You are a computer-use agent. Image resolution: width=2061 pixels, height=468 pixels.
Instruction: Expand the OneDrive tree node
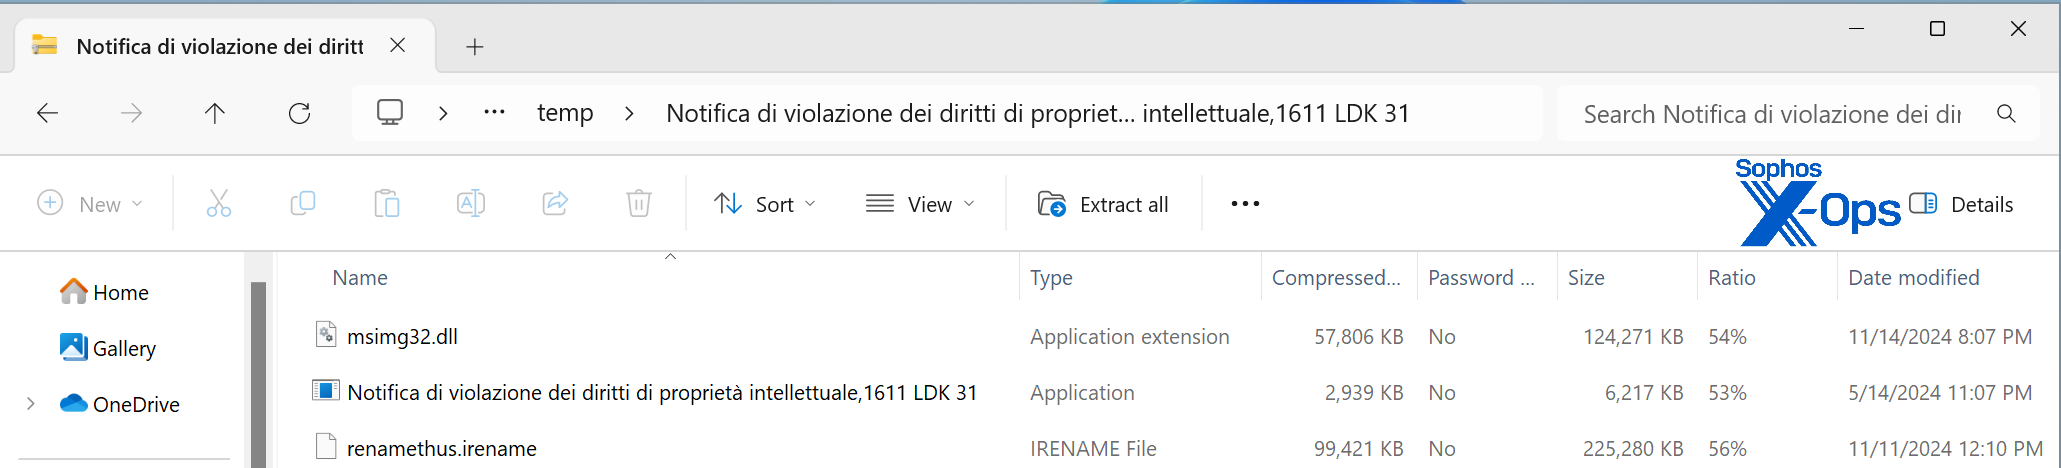pyautogui.click(x=31, y=404)
